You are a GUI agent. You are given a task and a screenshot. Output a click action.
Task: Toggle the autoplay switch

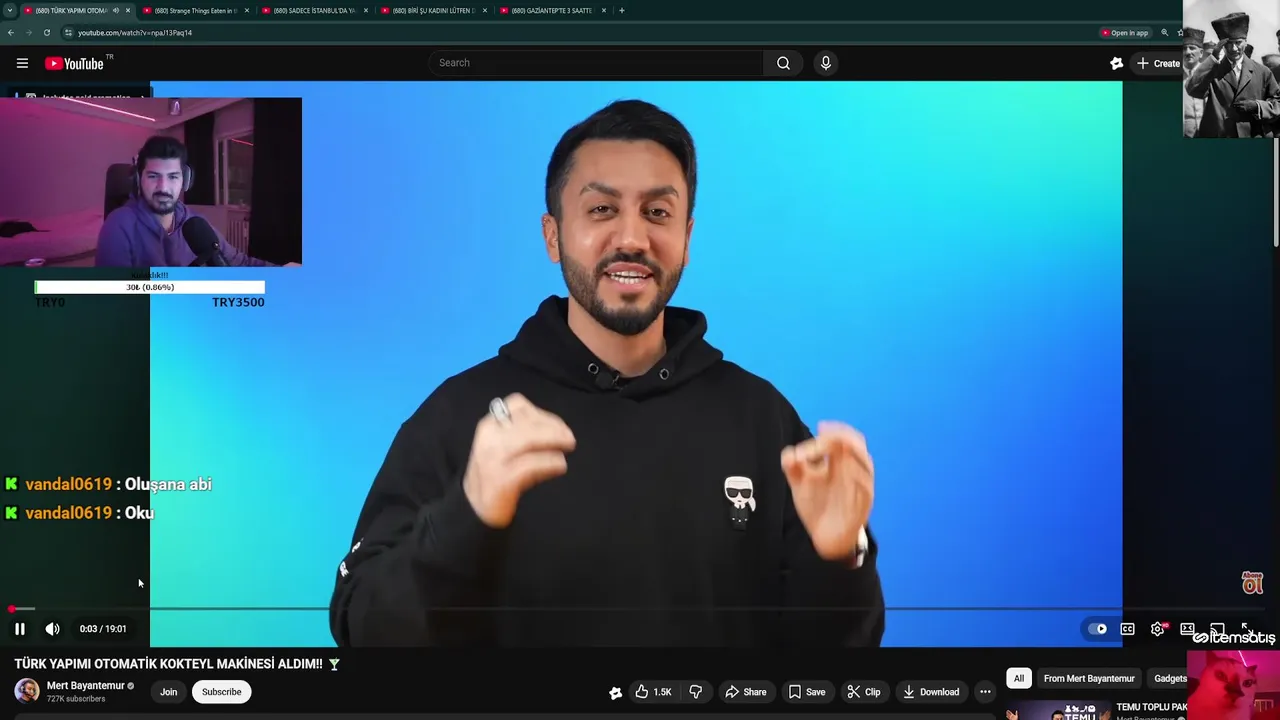coord(1097,629)
